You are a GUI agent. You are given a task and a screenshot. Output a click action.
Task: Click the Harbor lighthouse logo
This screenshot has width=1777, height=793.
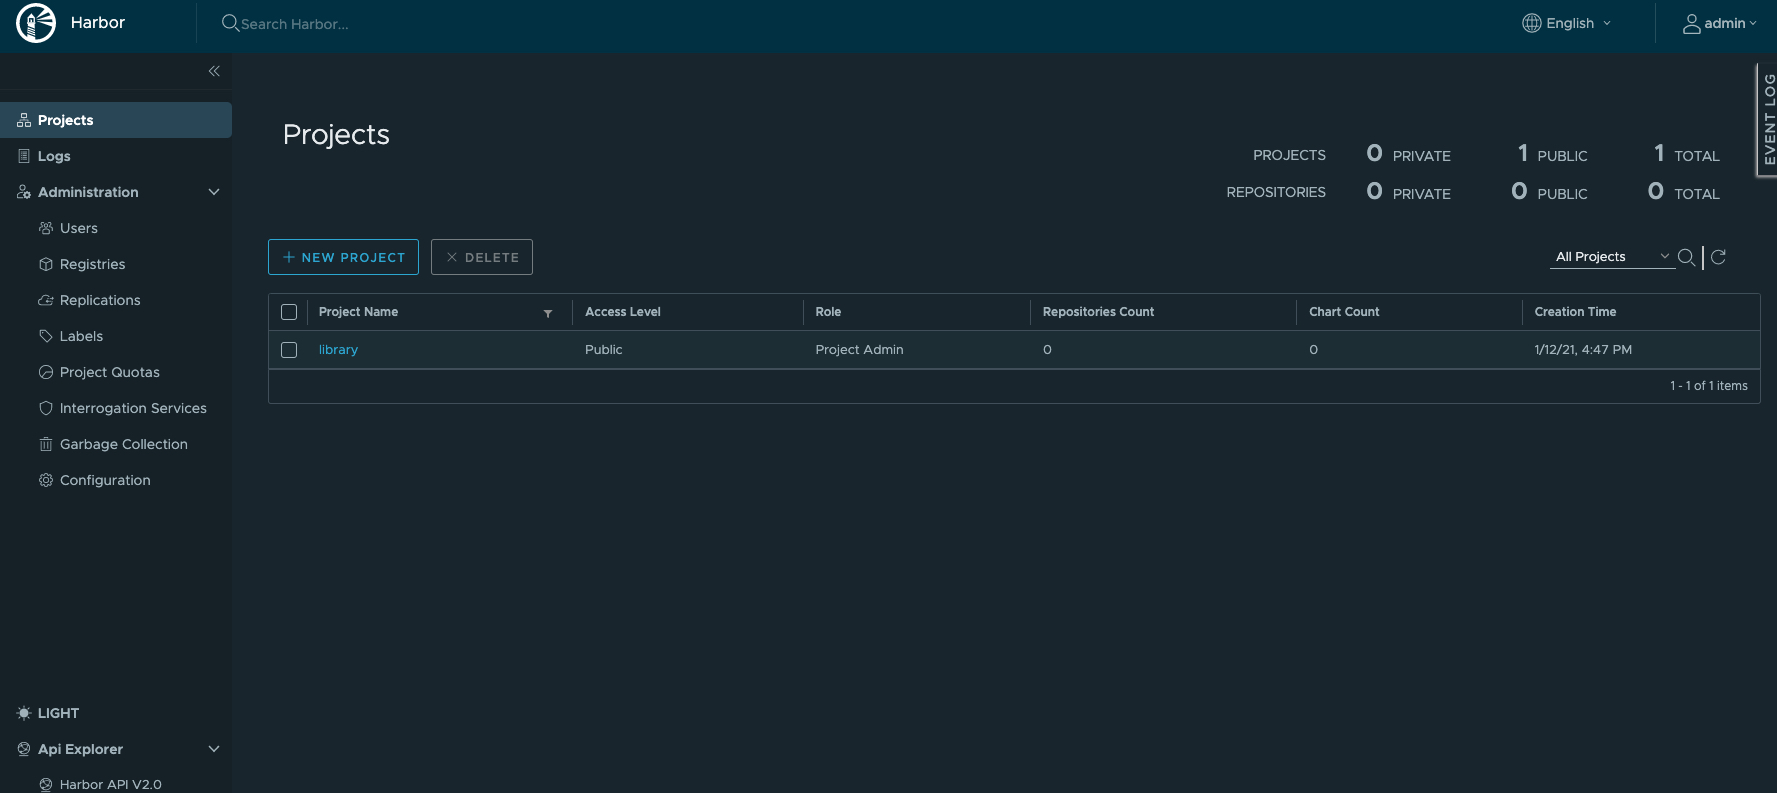36,23
